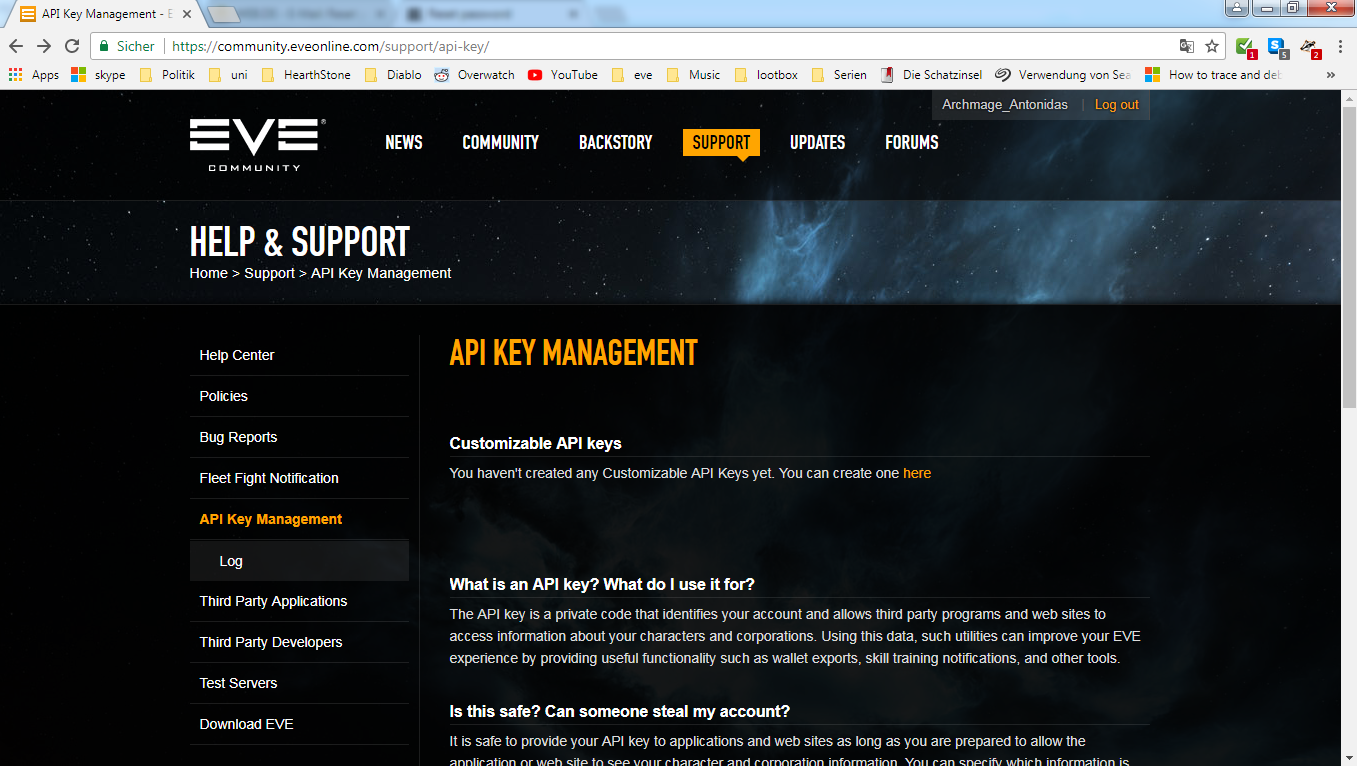Bookmark this page with the star icon
Screen dimensions: 1357x766
click(x=1212, y=46)
